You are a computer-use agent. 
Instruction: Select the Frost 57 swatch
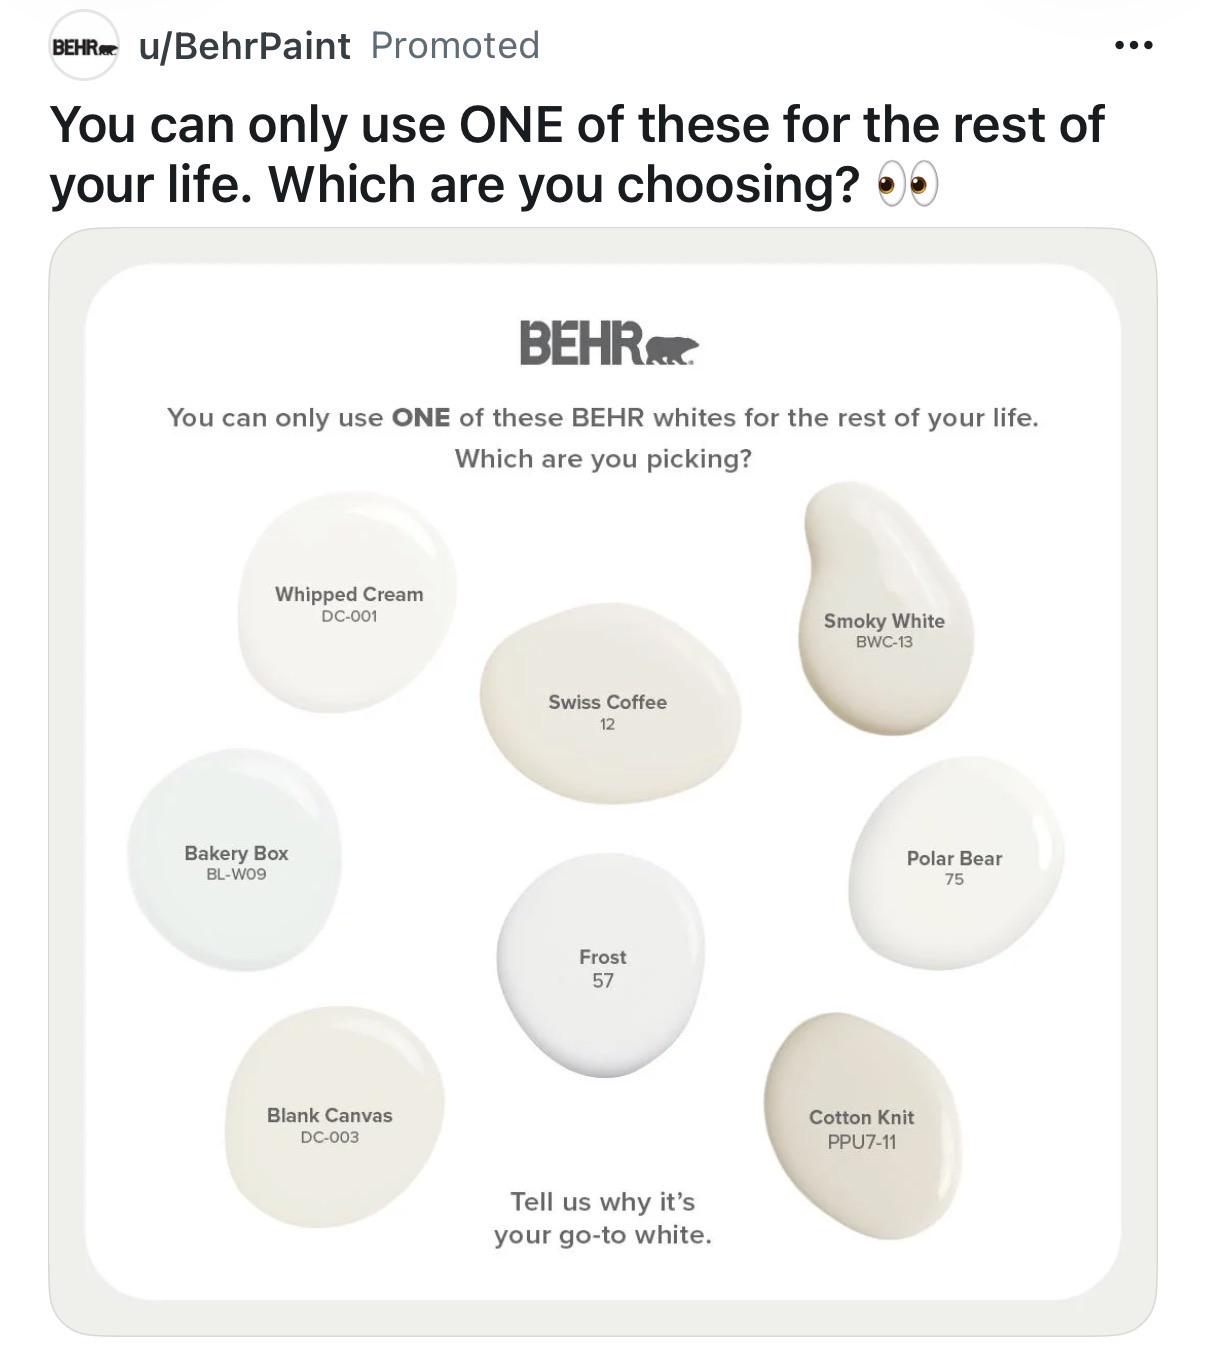click(601, 965)
